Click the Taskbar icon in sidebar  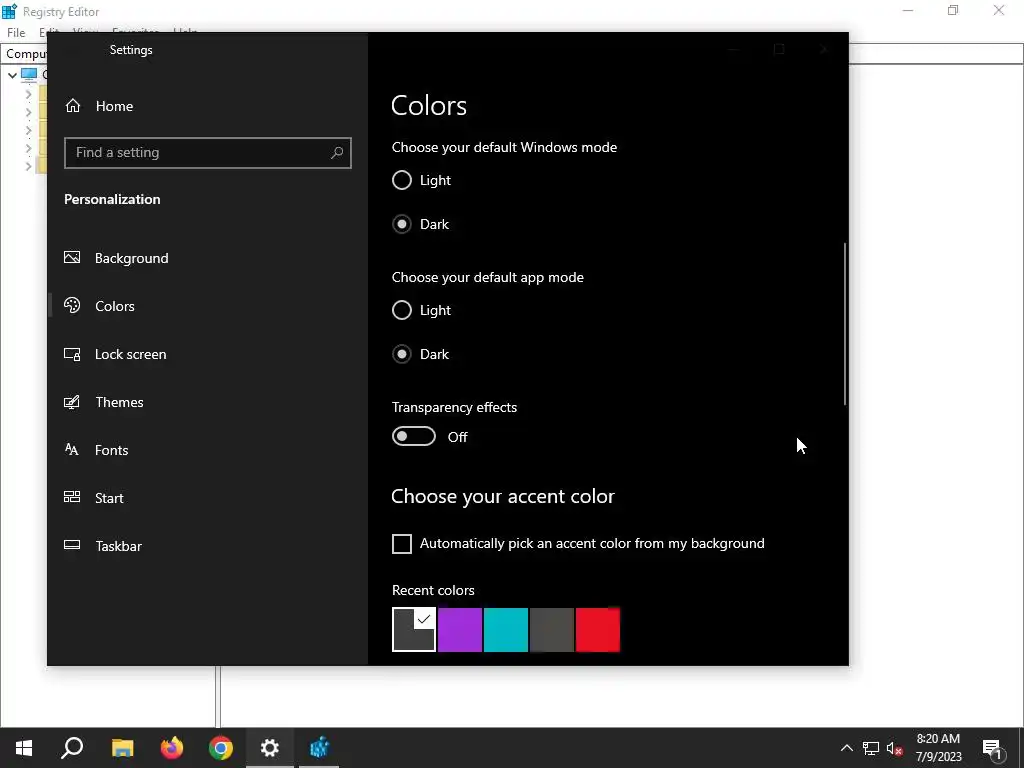click(72, 545)
